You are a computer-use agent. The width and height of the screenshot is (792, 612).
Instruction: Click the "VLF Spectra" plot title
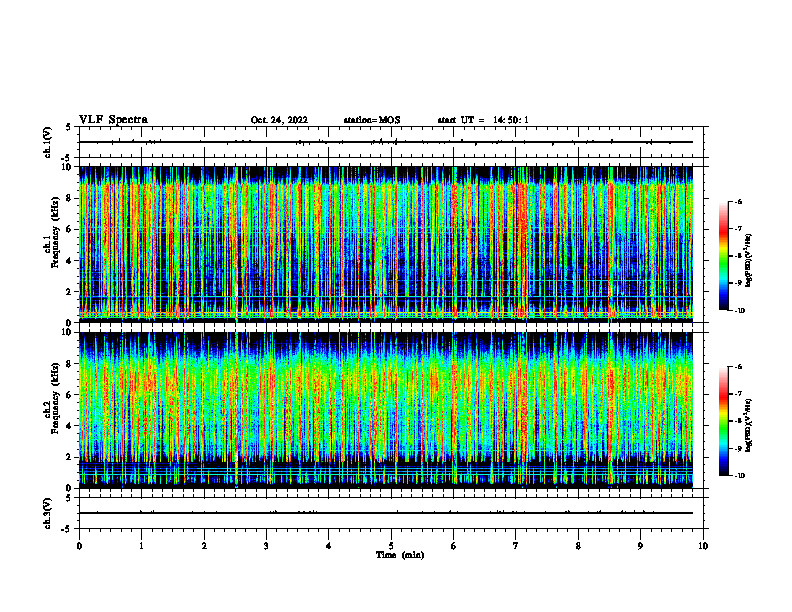click(113, 120)
